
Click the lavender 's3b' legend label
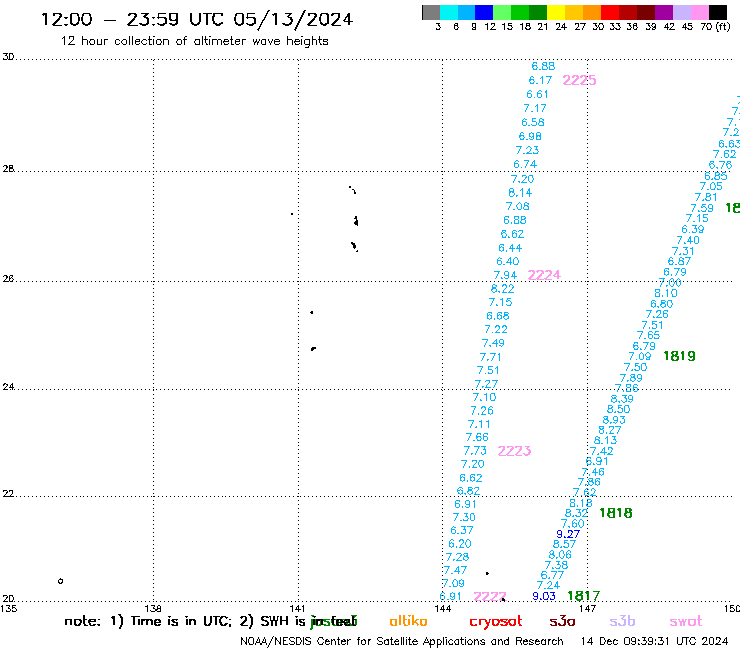(x=622, y=621)
